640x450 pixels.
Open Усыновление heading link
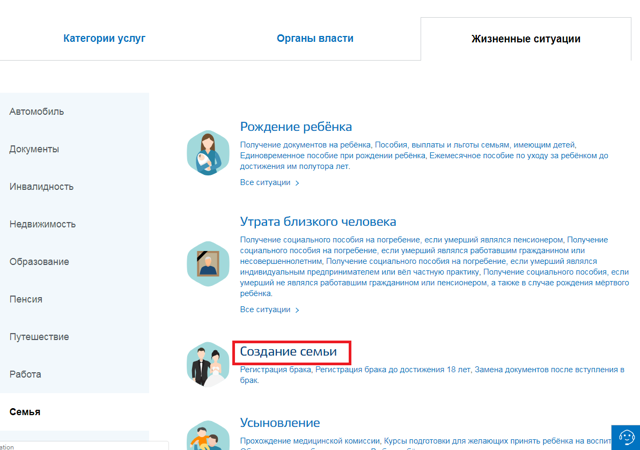[280, 423]
